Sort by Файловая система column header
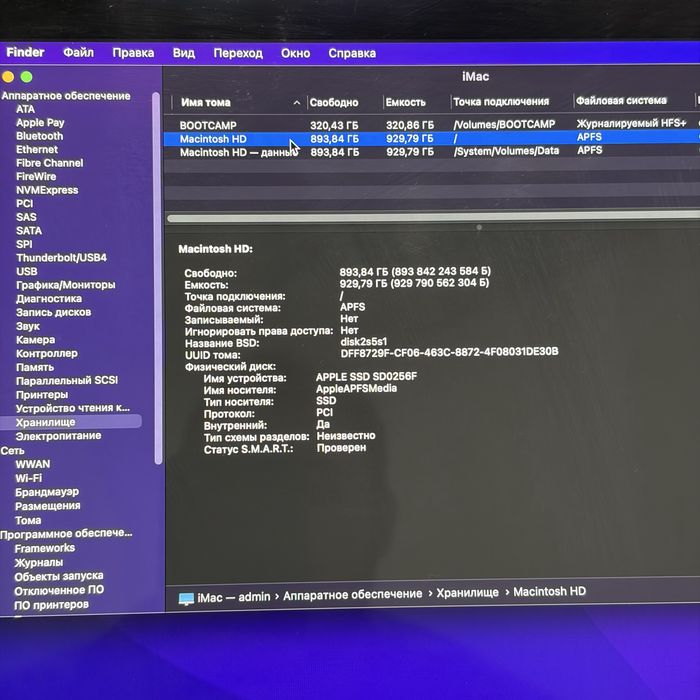 tap(621, 100)
